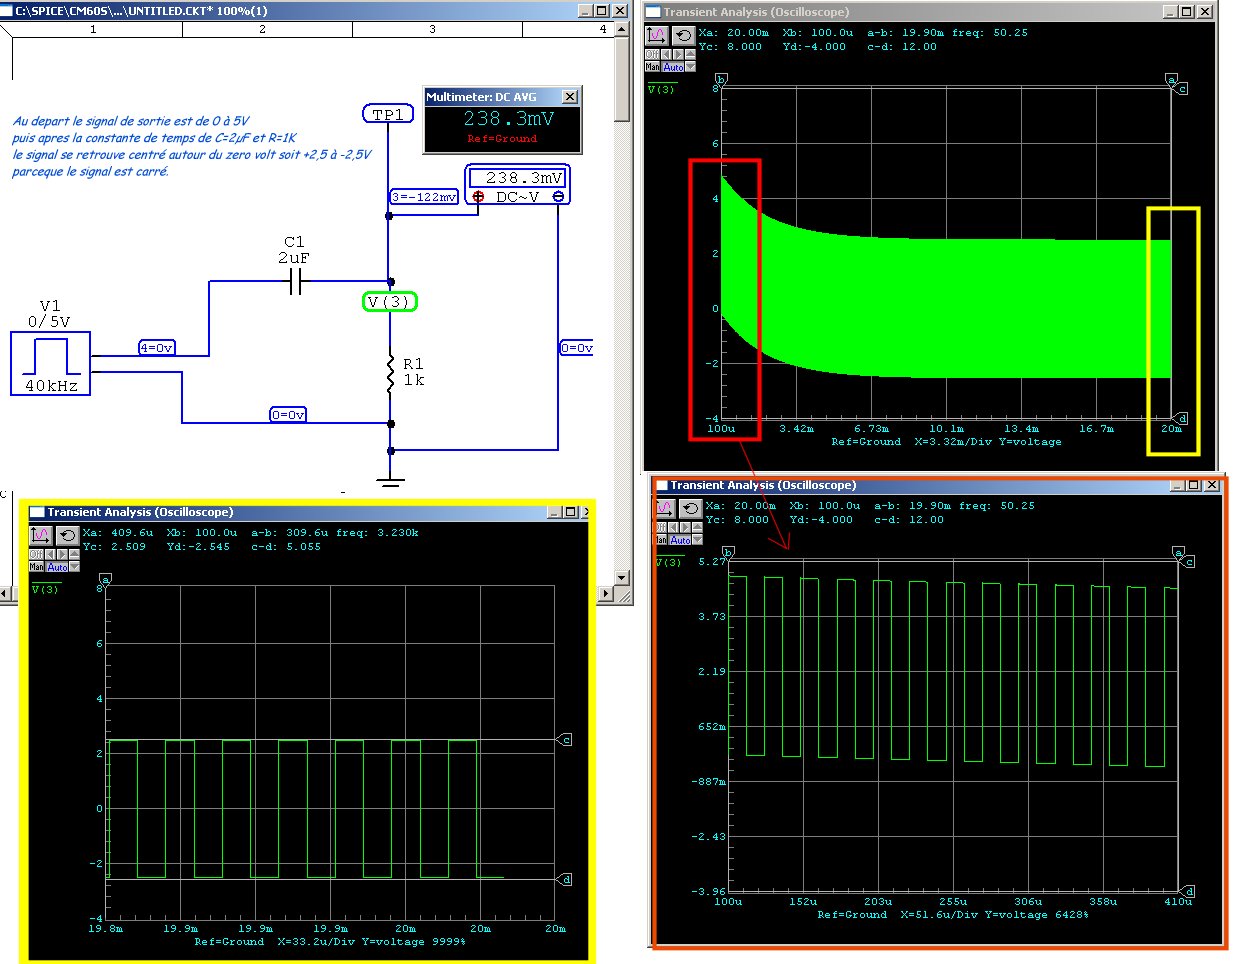The height and width of the screenshot is (964, 1236).
Task: Toggle Auto scaling in top-right oscilloscope
Action: coord(673,67)
